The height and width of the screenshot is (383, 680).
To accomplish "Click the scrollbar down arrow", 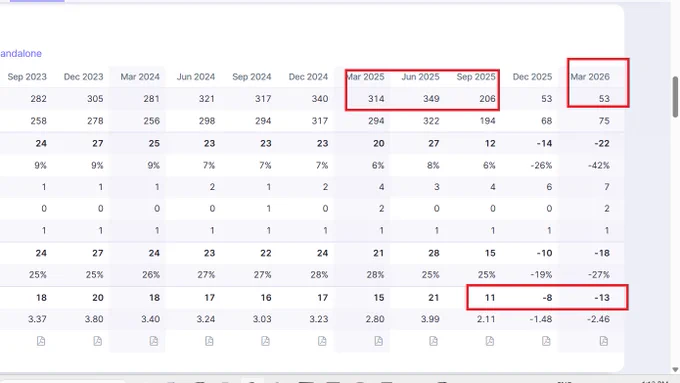I will (x=675, y=370).
